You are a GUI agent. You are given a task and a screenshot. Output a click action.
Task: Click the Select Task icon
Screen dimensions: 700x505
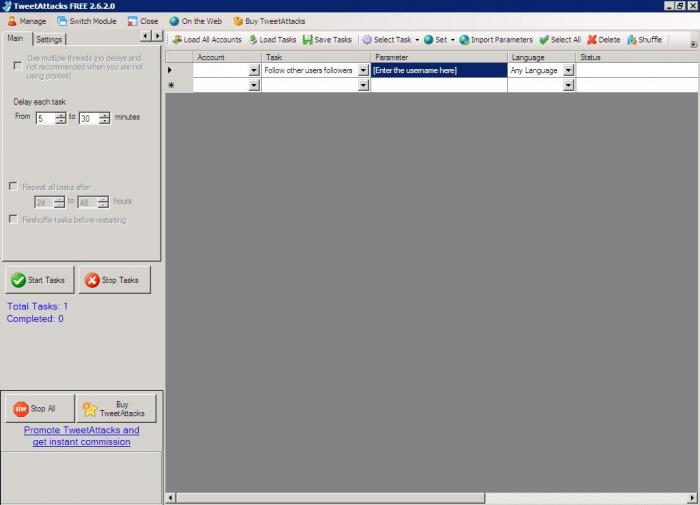pos(367,40)
